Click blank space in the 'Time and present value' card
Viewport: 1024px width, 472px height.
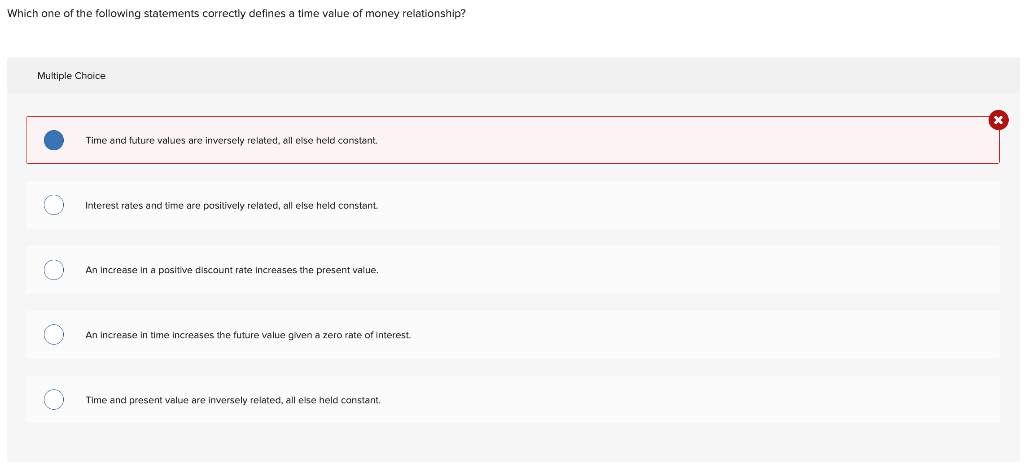click(x=686, y=400)
